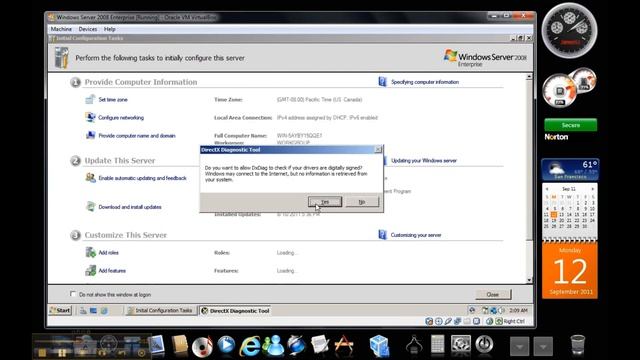Click Provide computer name and domain

click(x=137, y=136)
